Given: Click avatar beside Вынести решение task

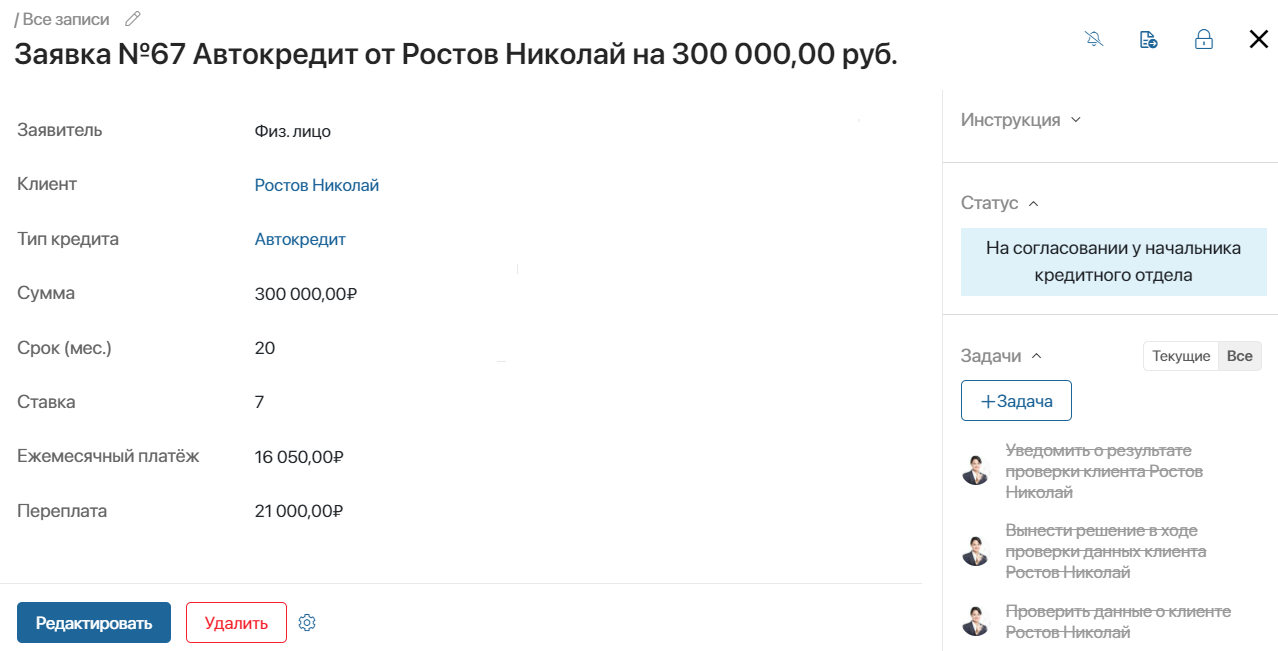Looking at the screenshot, I should [x=975, y=551].
